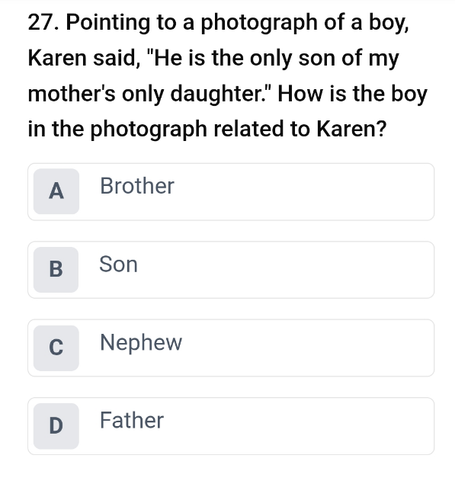The height and width of the screenshot is (500, 455).
Task: Click empty area inside option C card
Action: tap(307, 348)
